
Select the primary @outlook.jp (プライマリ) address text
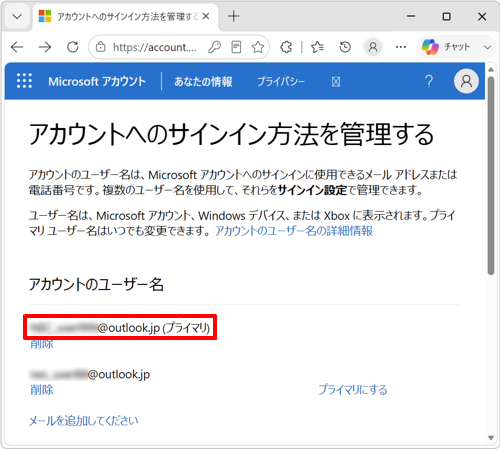pos(120,328)
